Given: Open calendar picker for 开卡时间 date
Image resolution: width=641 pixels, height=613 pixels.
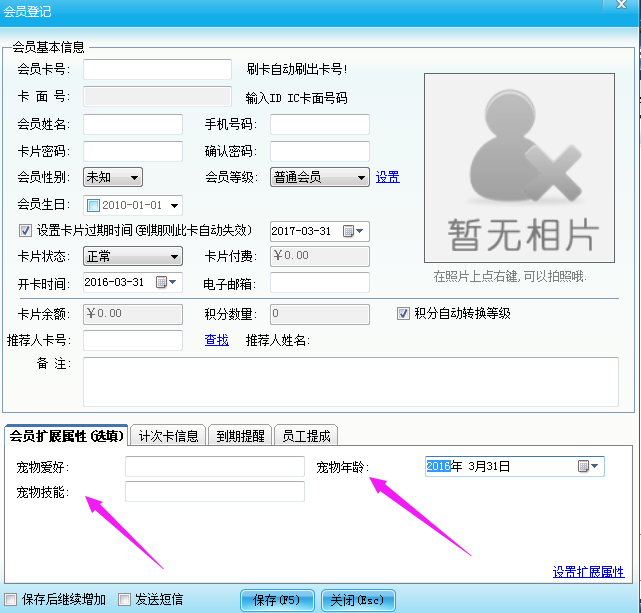Looking at the screenshot, I should coord(166,282).
